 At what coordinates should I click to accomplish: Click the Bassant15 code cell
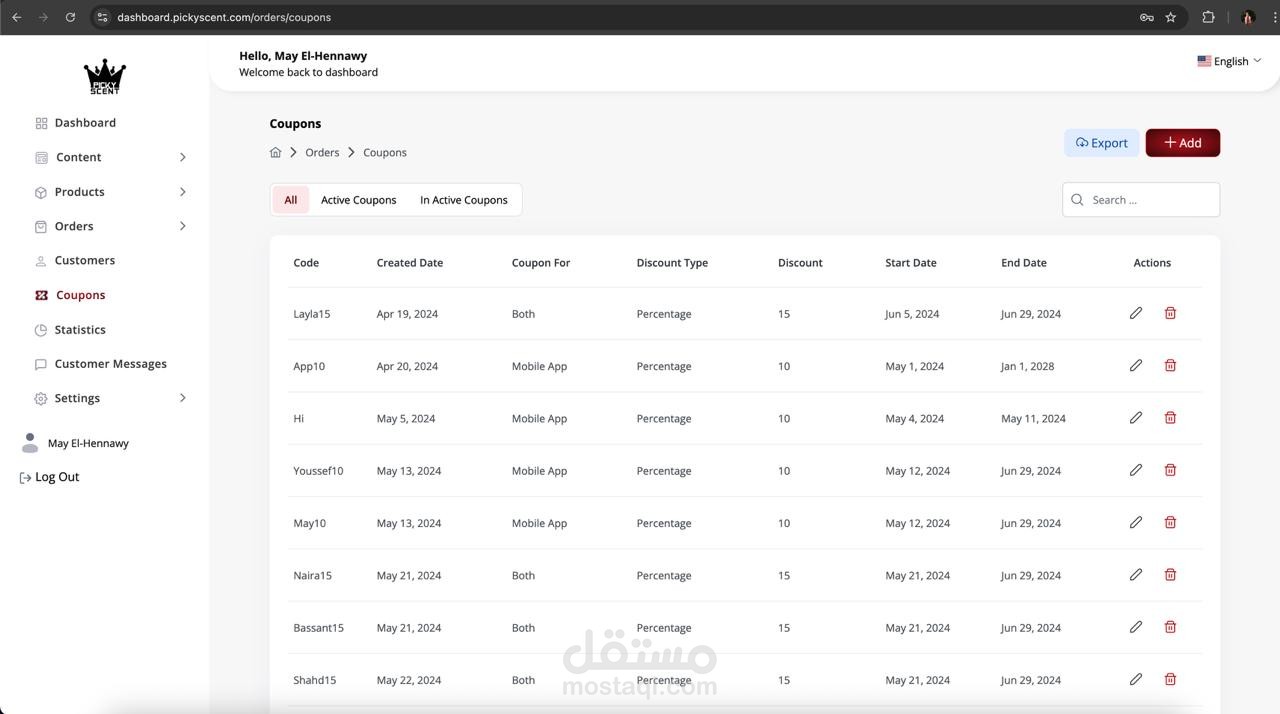pos(318,628)
